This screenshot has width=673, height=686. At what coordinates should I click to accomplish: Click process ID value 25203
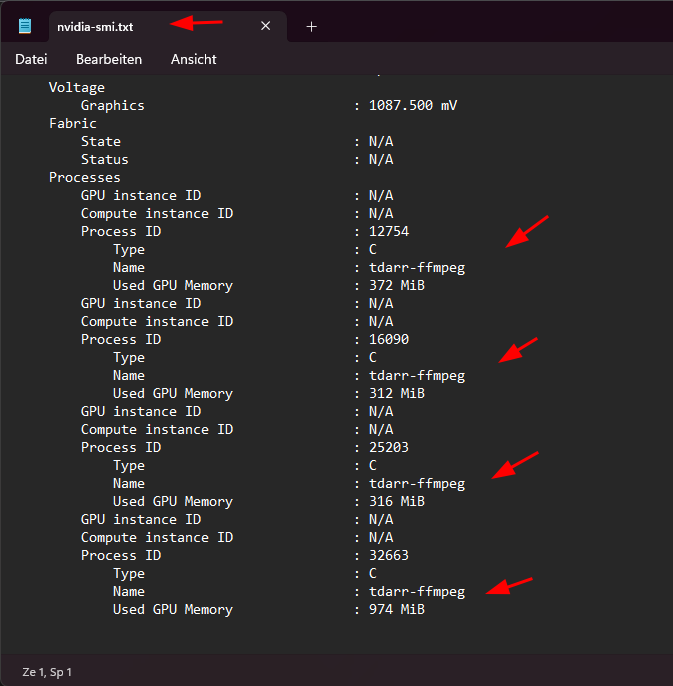[389, 447]
